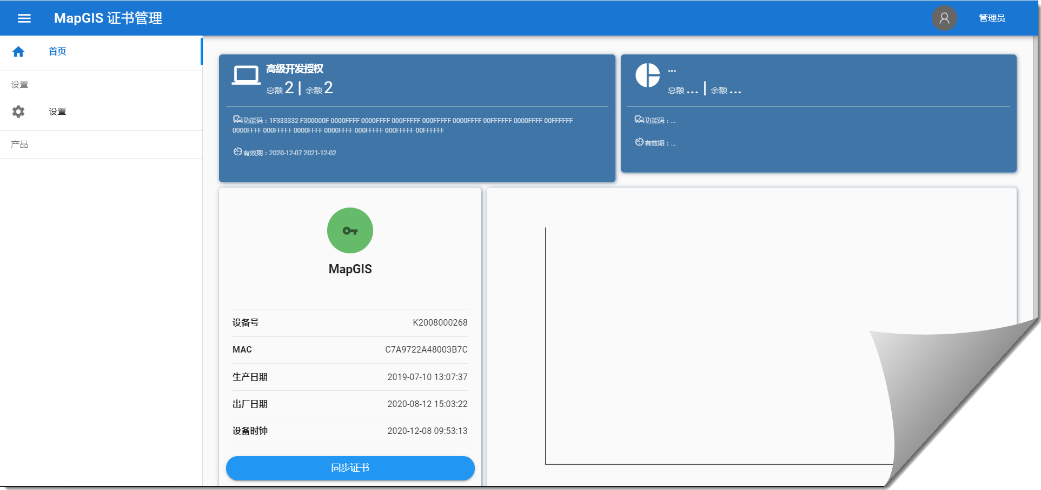Select the 设备号 K2008000268 row

click(x=349, y=323)
